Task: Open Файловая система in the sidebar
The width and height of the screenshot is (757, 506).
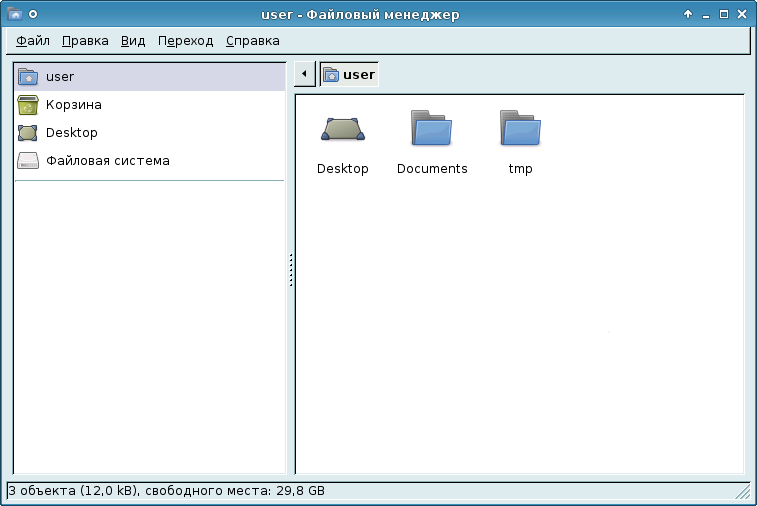Action: 107,160
